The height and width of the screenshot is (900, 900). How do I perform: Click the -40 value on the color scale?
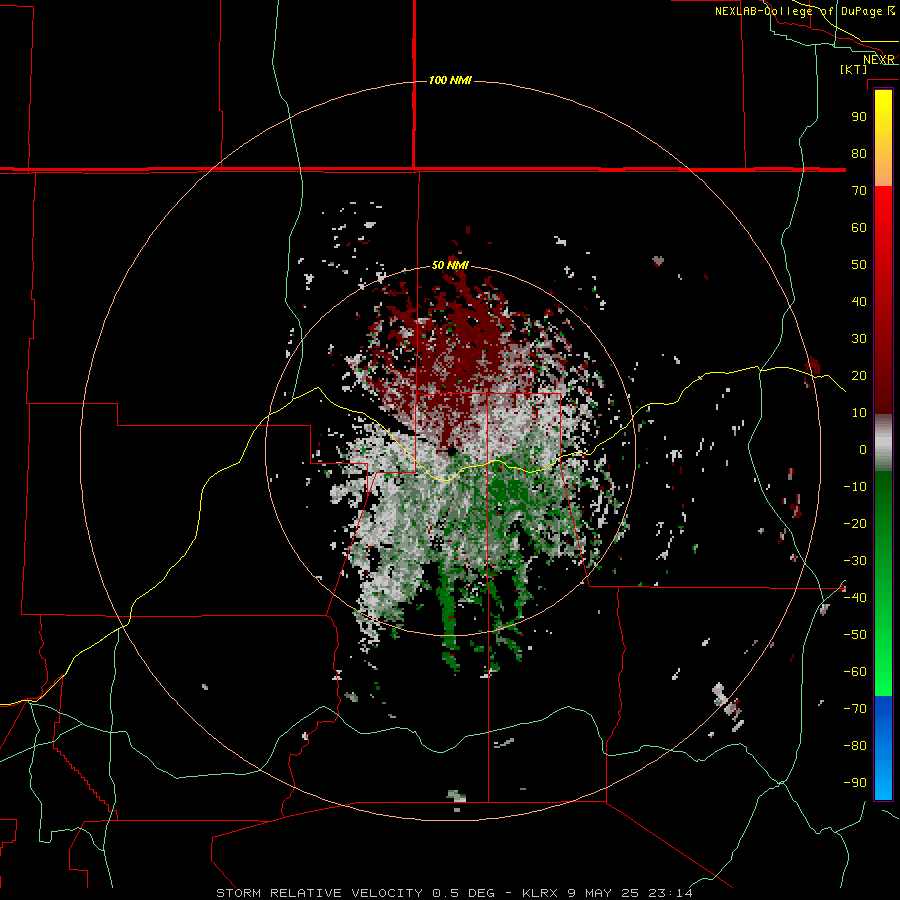pos(855,598)
